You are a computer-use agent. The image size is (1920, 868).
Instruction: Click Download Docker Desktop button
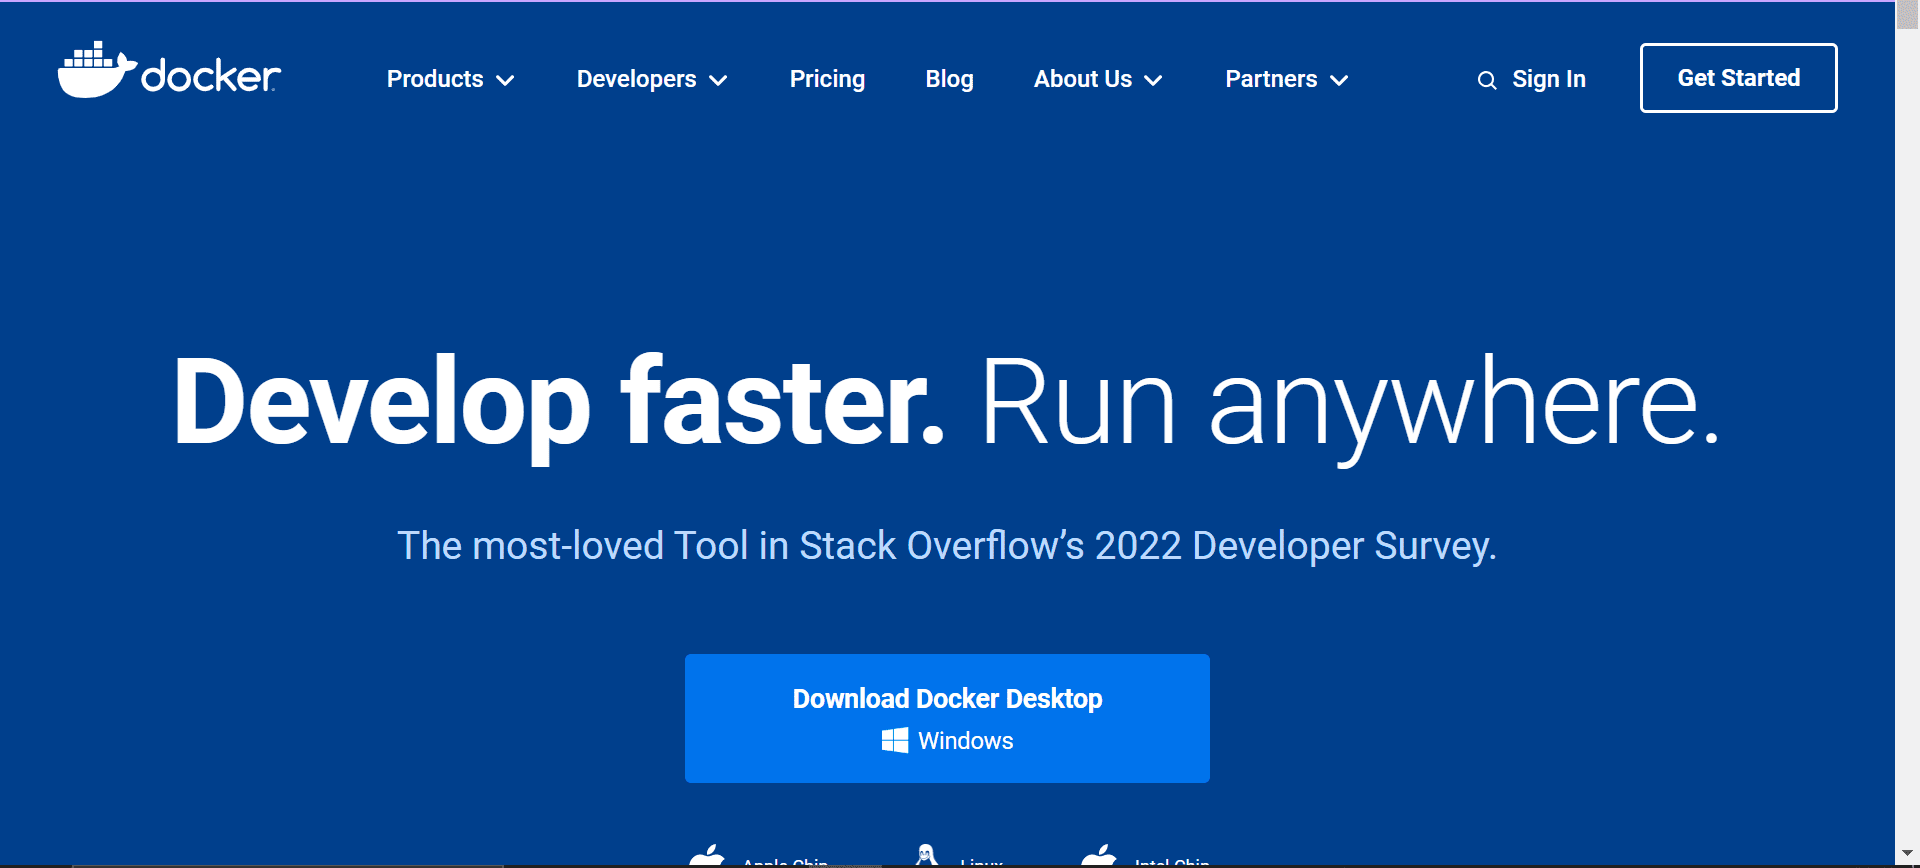coord(947,718)
